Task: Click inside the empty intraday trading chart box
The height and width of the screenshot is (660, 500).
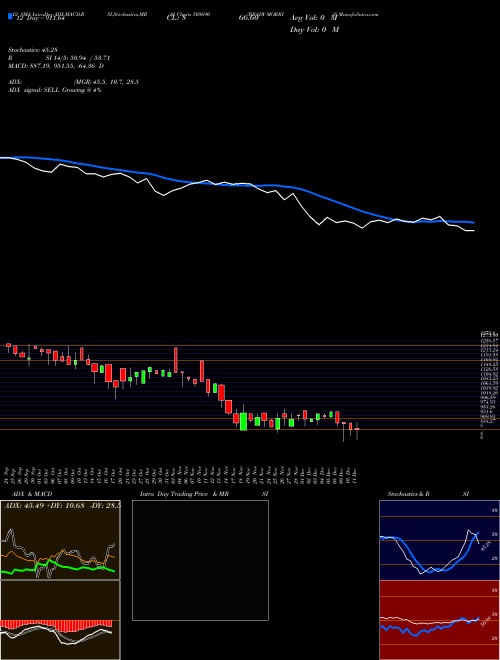Action: (x=200, y=560)
